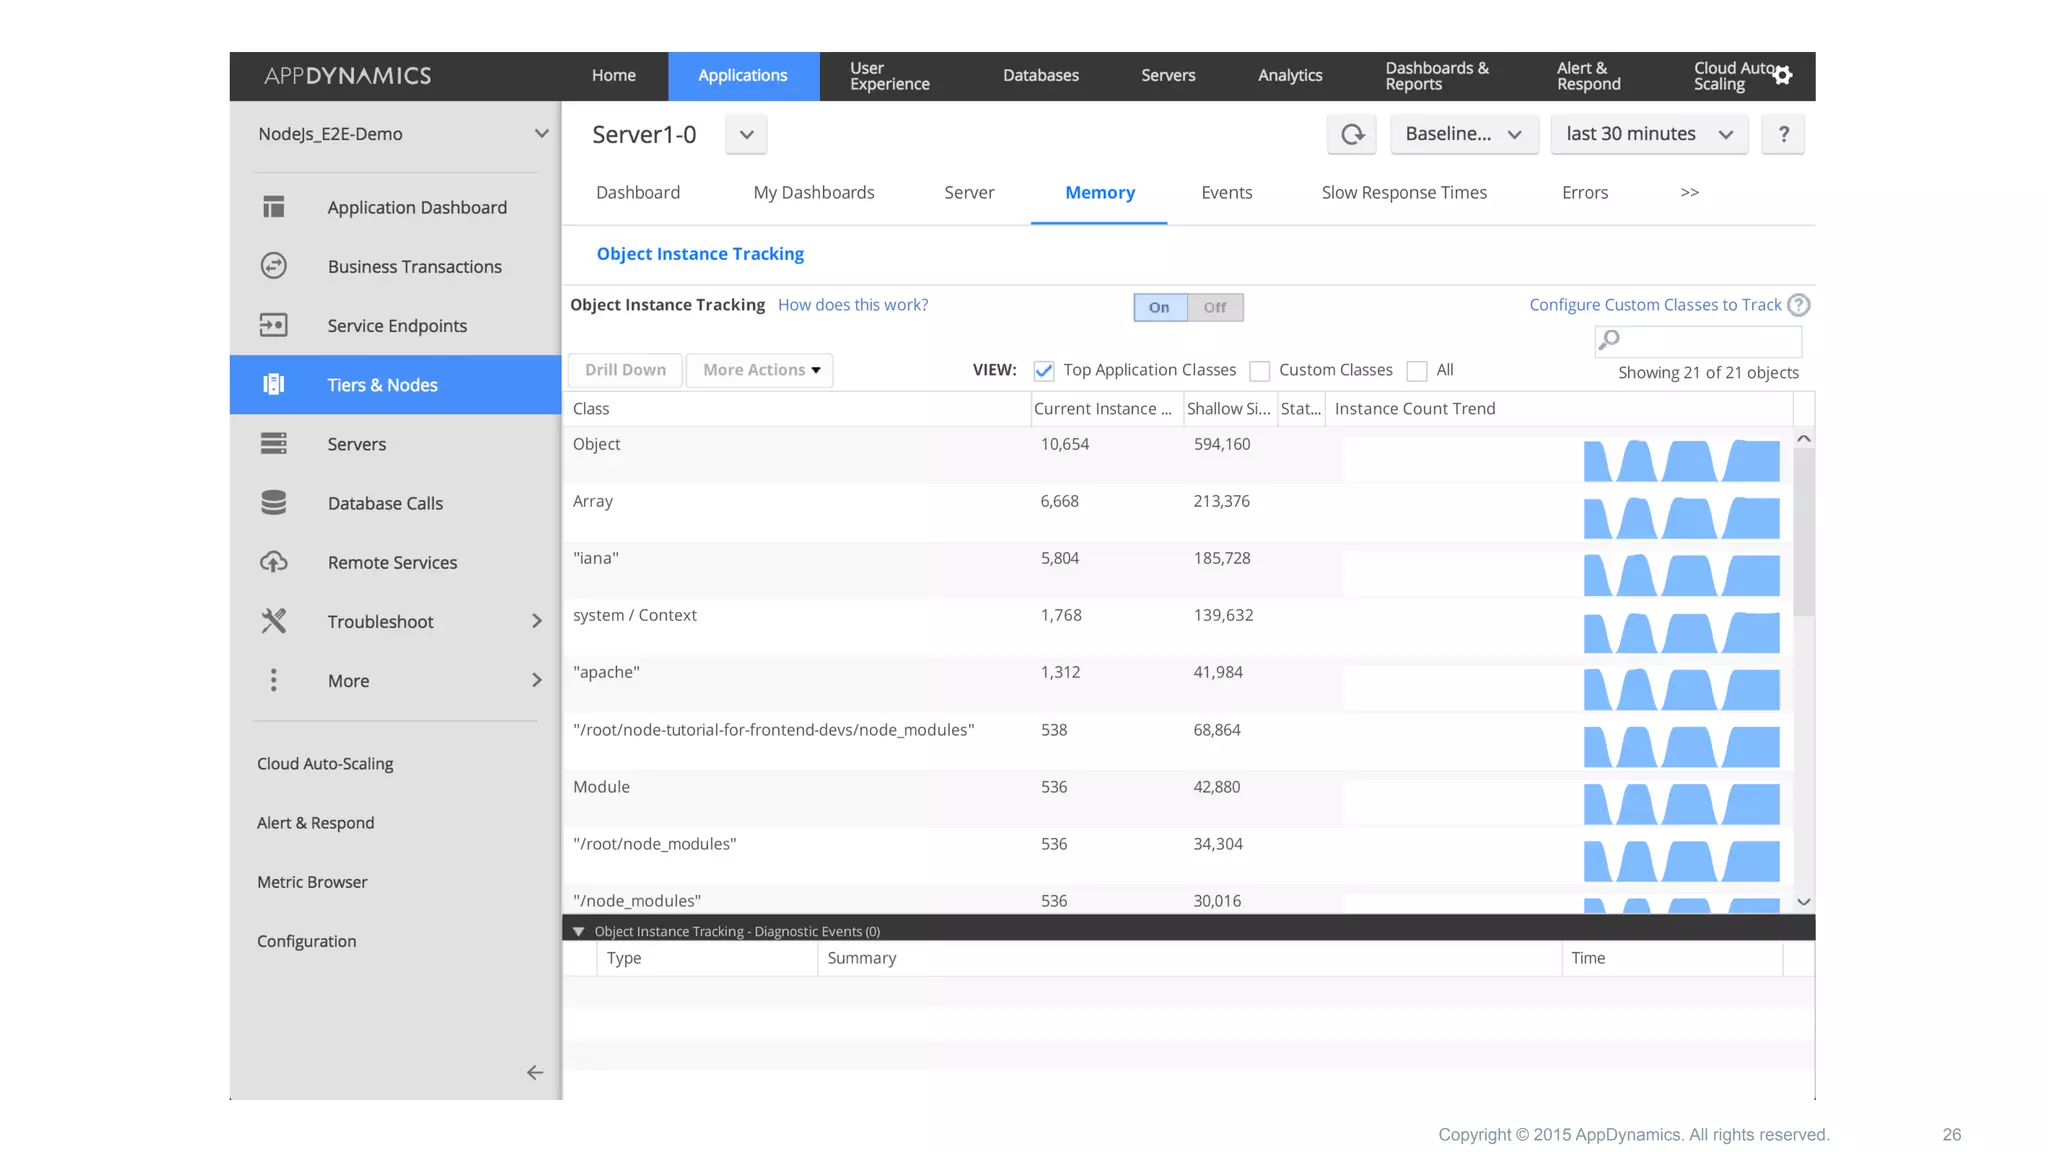The height and width of the screenshot is (1152, 2048).
Task: Show more tabs with the >> button
Action: pyautogui.click(x=1689, y=192)
